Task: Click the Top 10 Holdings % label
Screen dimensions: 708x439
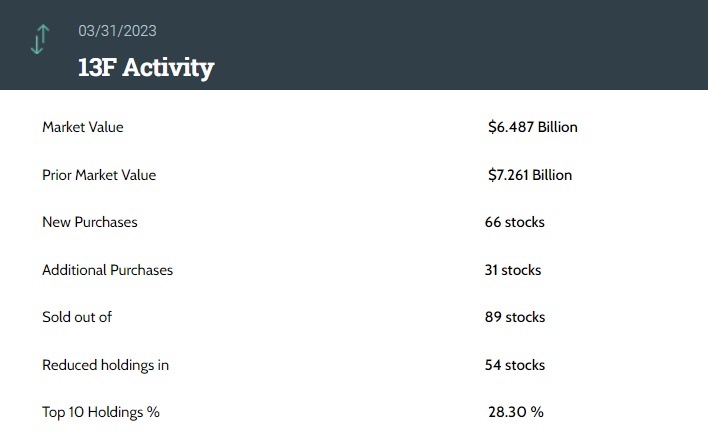Action: click(101, 412)
